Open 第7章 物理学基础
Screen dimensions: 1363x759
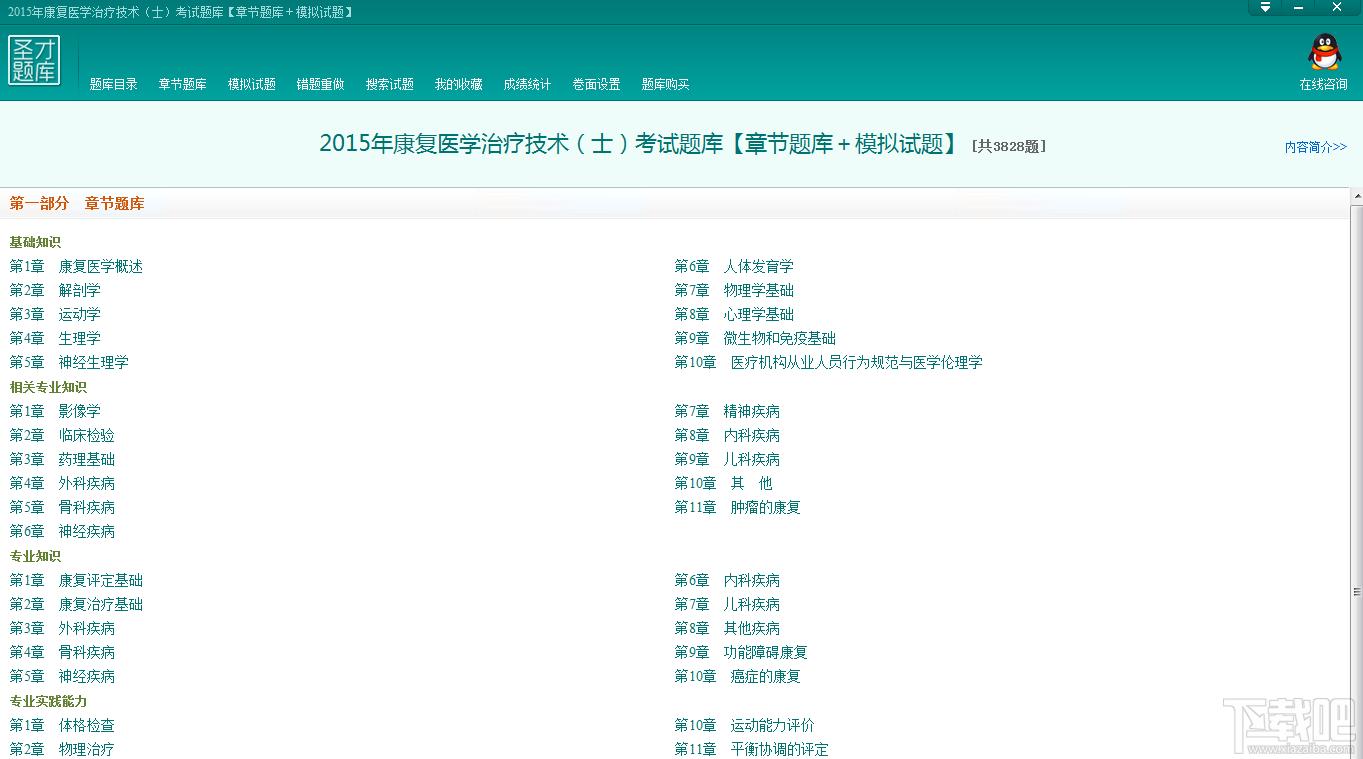pos(734,290)
